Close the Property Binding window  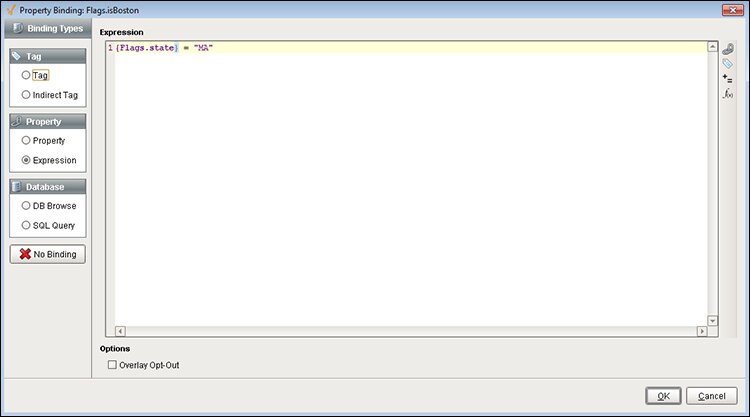(x=732, y=10)
